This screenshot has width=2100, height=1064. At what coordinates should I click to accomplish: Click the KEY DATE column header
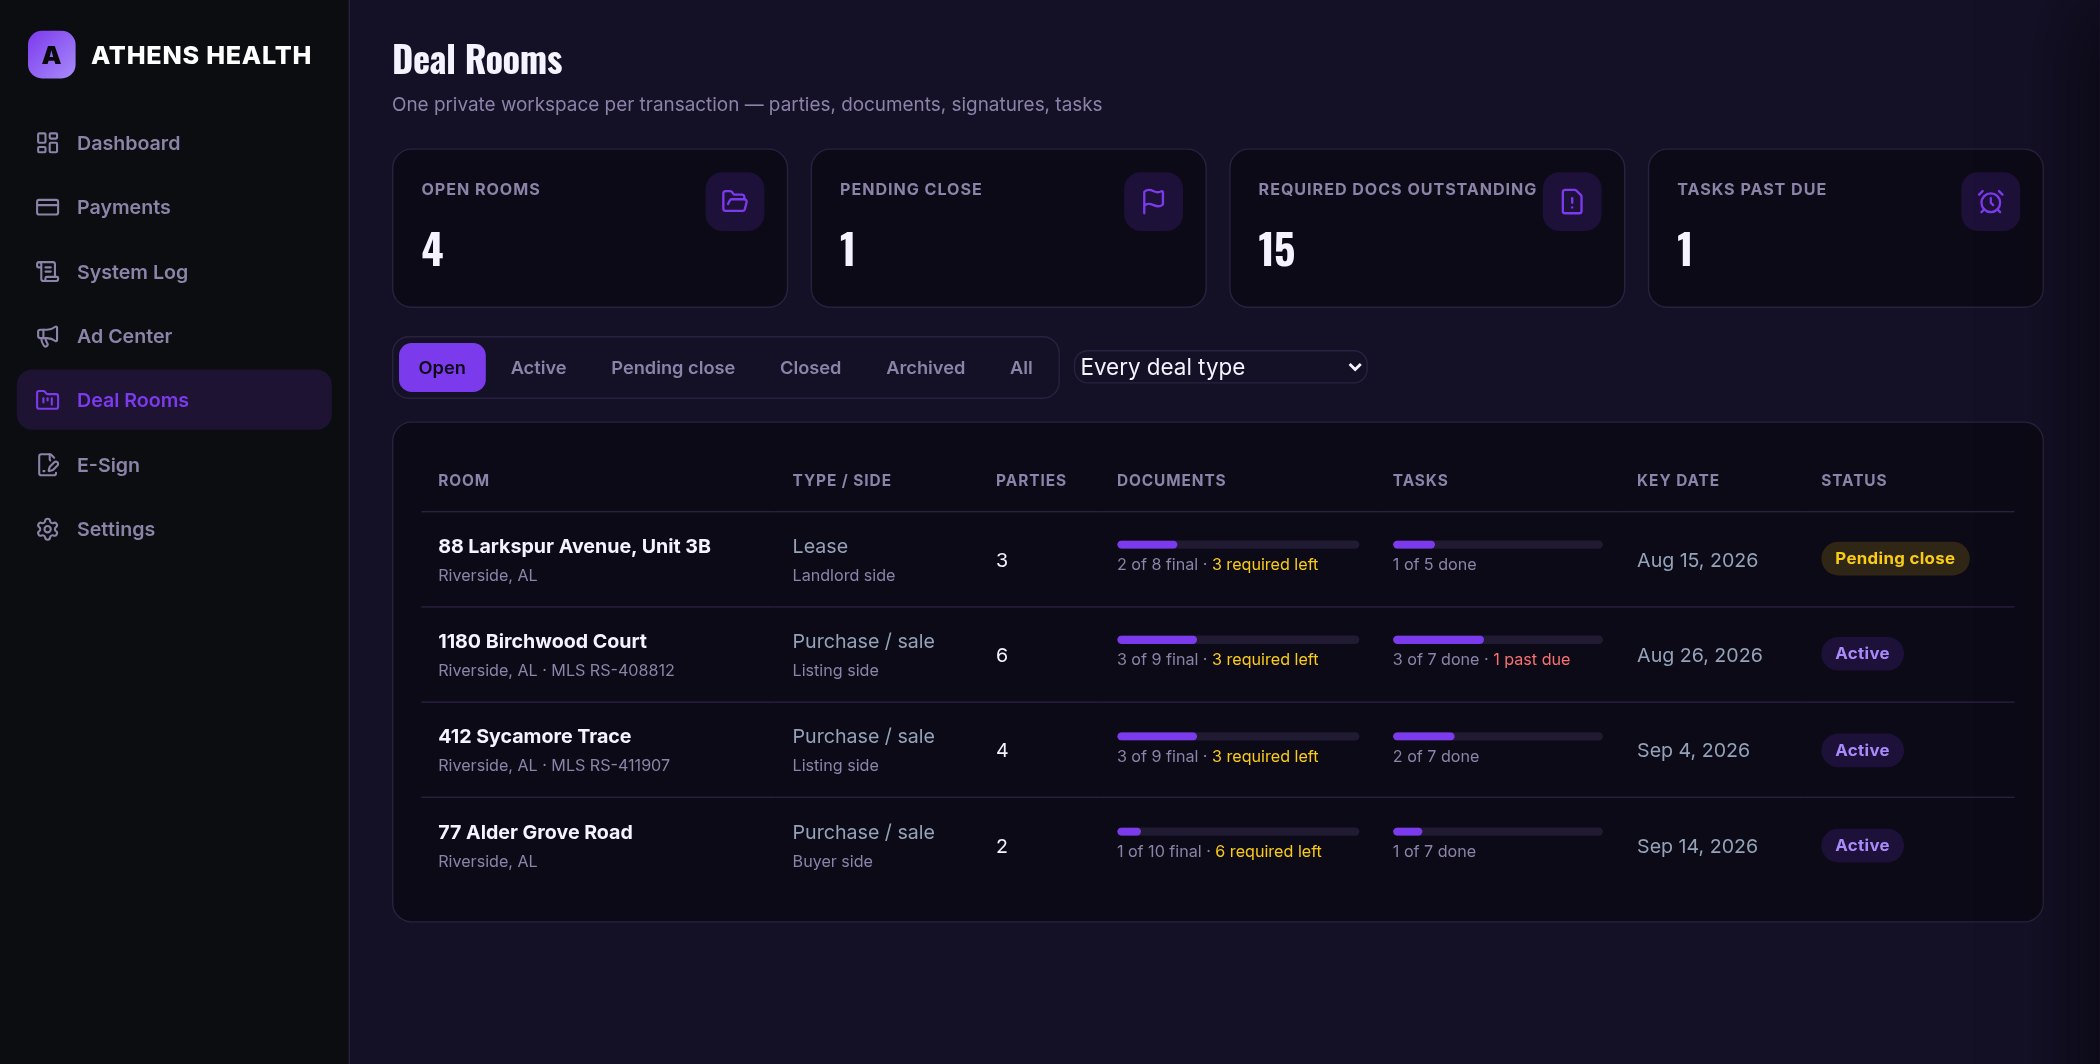pyautogui.click(x=1678, y=480)
